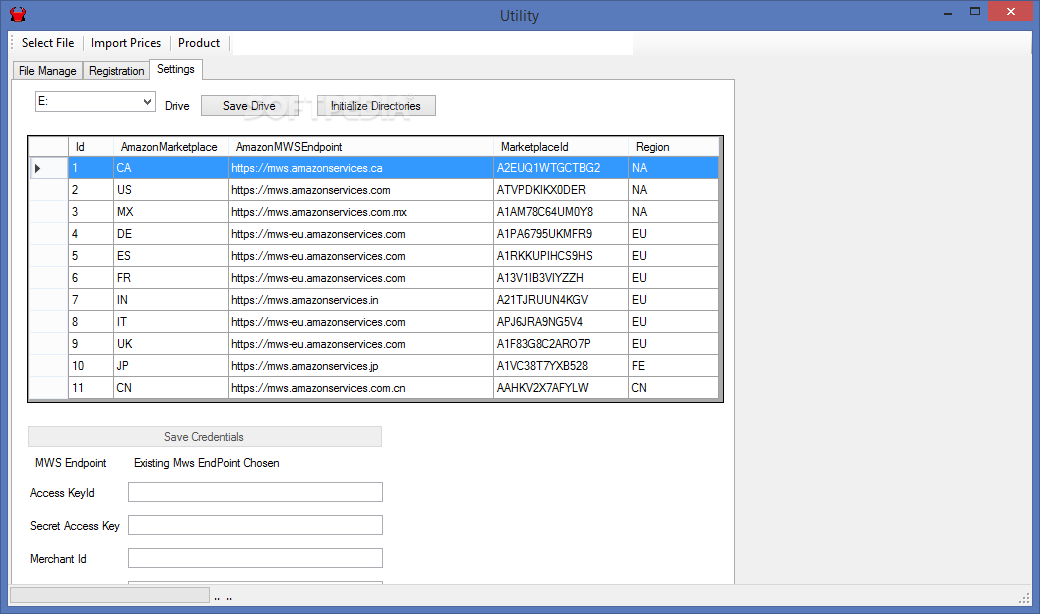Sort by the Id column header
The height and width of the screenshot is (614, 1040).
click(x=91, y=147)
